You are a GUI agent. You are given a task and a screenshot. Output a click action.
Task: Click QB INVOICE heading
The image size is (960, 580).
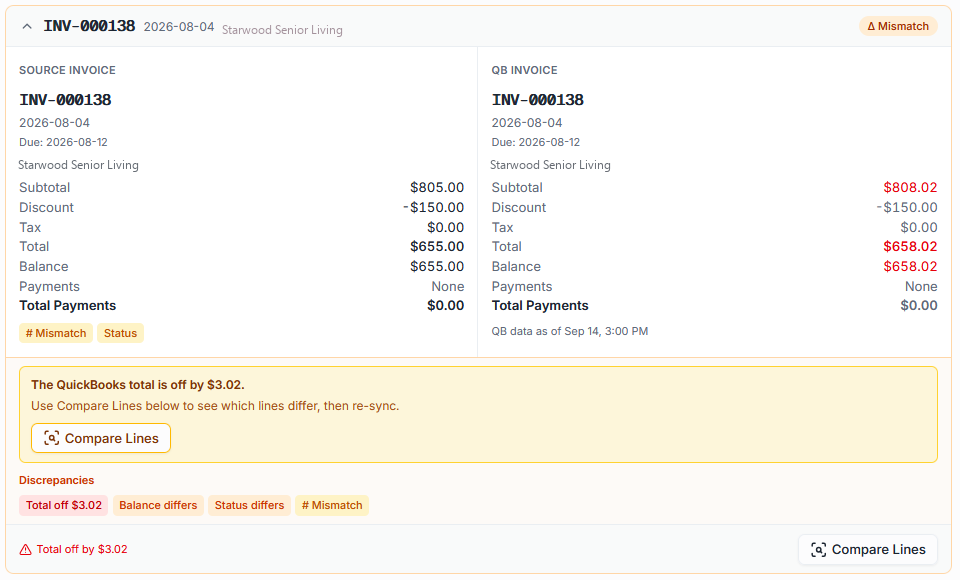point(525,70)
